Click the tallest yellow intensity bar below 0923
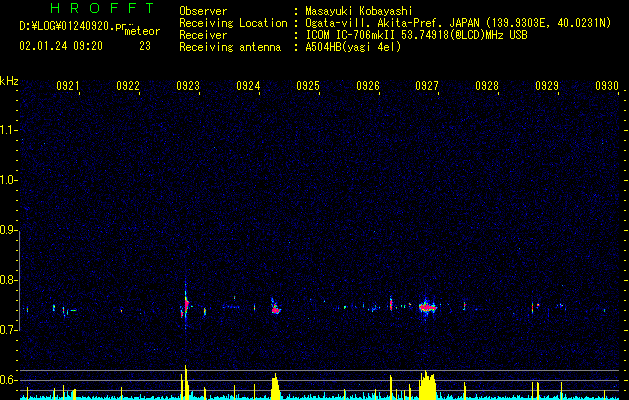The width and height of the screenshot is (629, 400). click(186, 382)
